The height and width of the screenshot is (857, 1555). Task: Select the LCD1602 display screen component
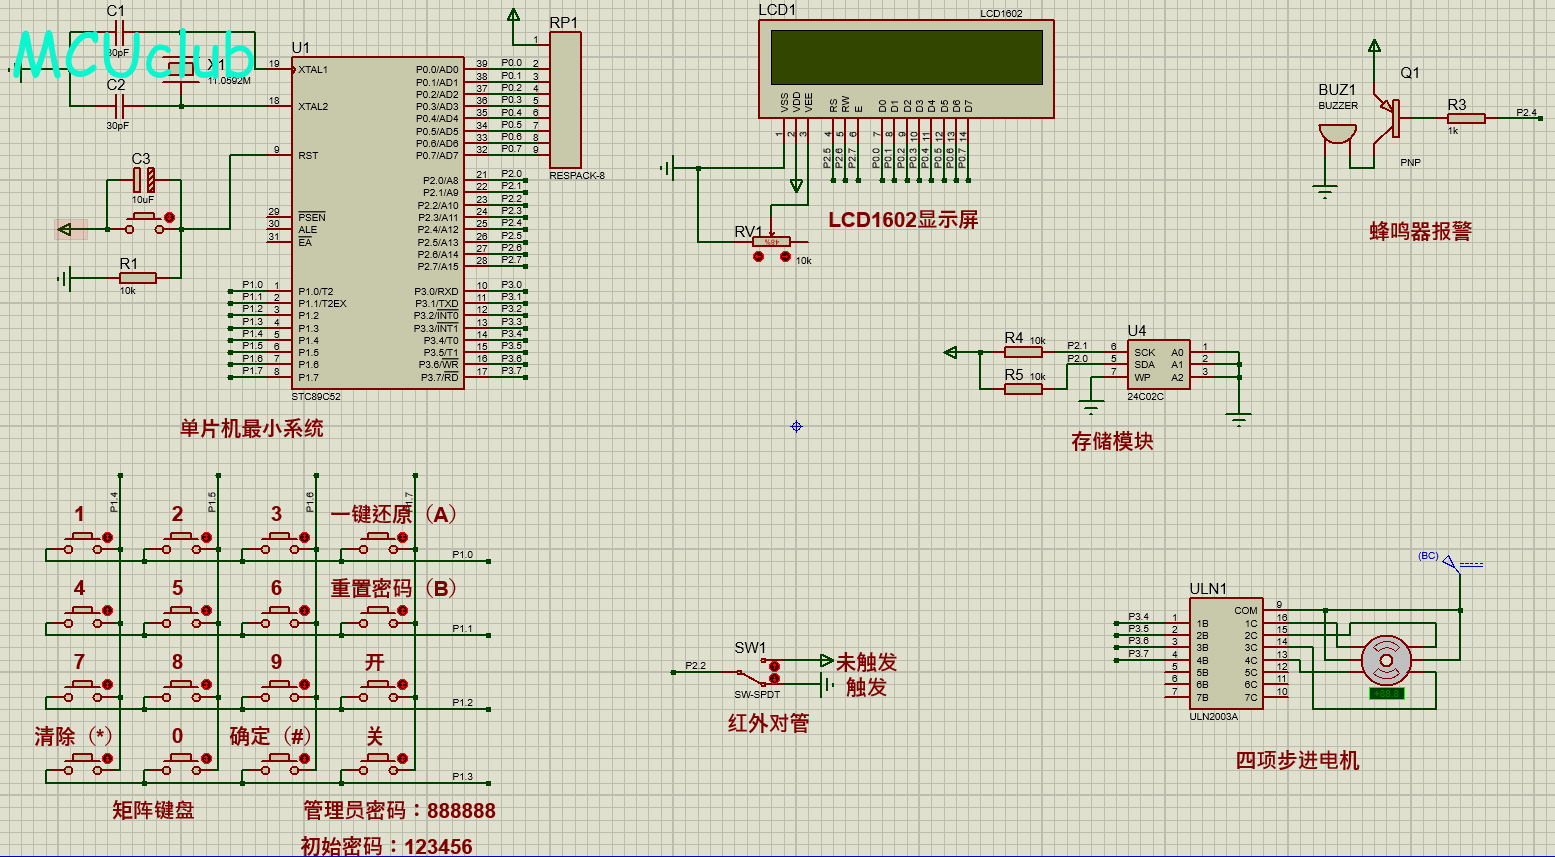click(x=904, y=58)
